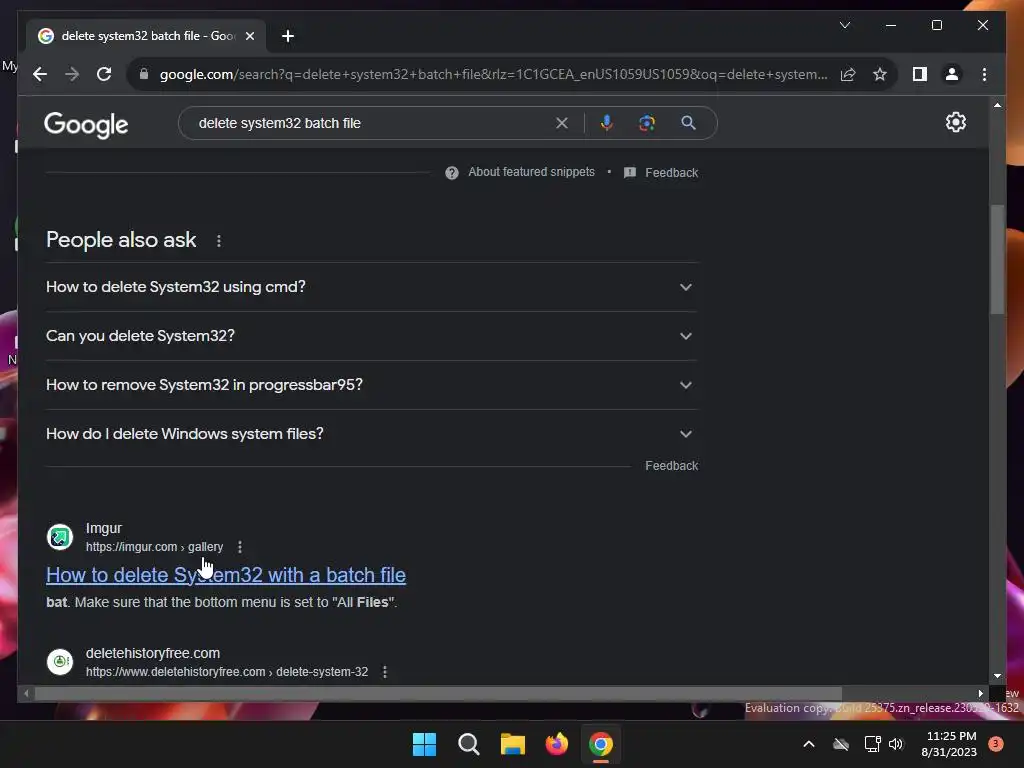Click the Chrome address bar URL
The image size is (1024, 768).
click(493, 74)
